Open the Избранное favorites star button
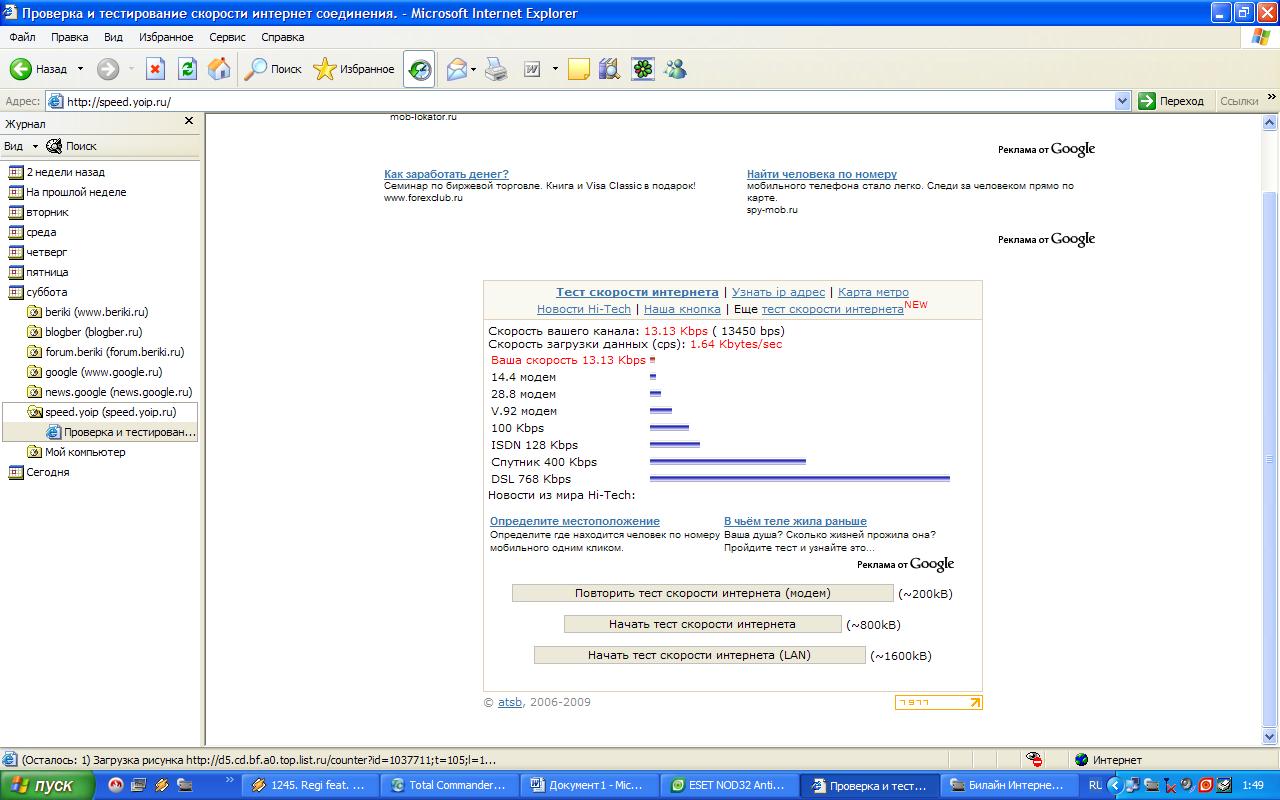 (x=354, y=69)
